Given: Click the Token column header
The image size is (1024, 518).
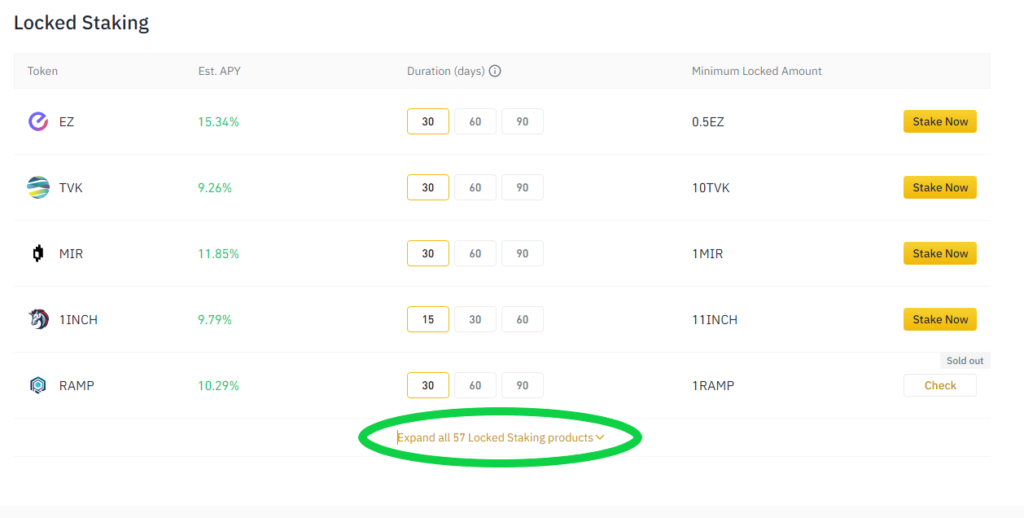Looking at the screenshot, I should (42, 71).
